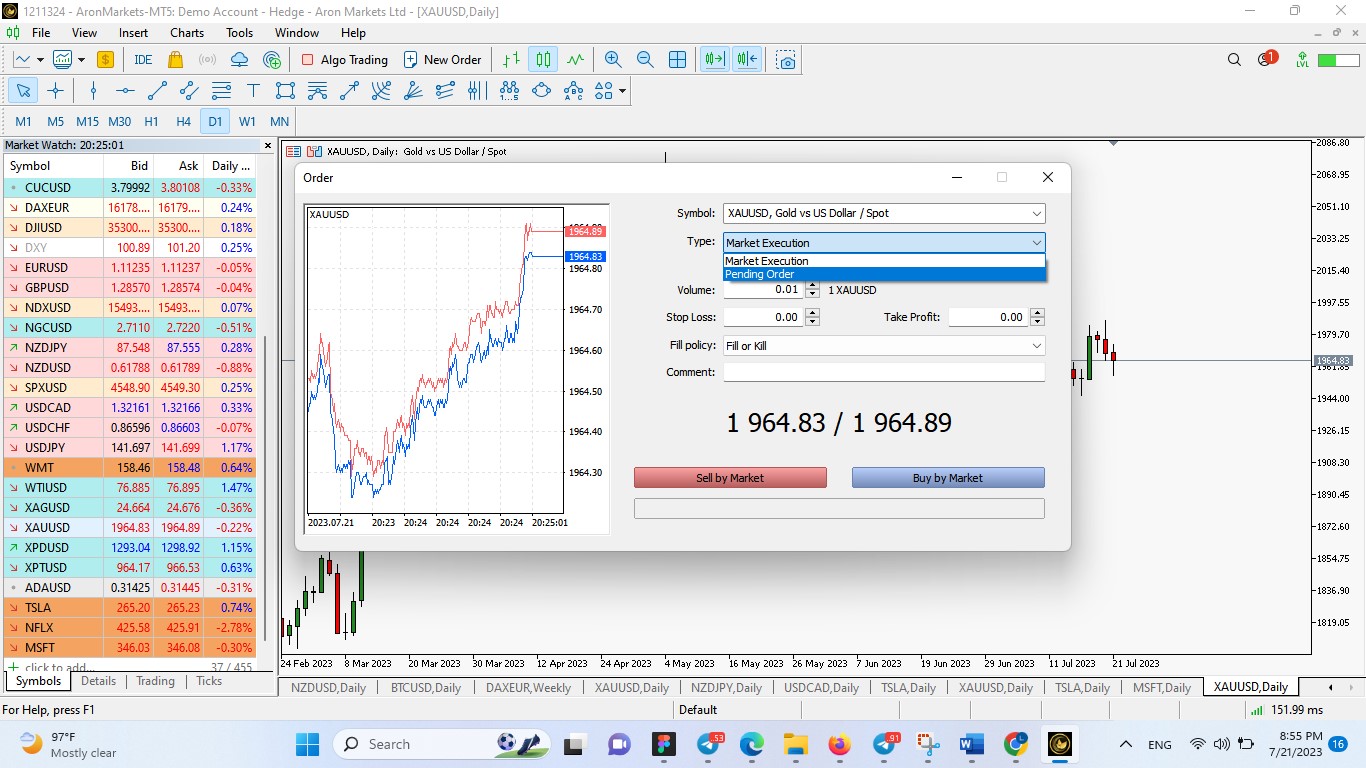The image size is (1366, 768).
Task: Click the Buy by Market button
Action: click(x=948, y=478)
